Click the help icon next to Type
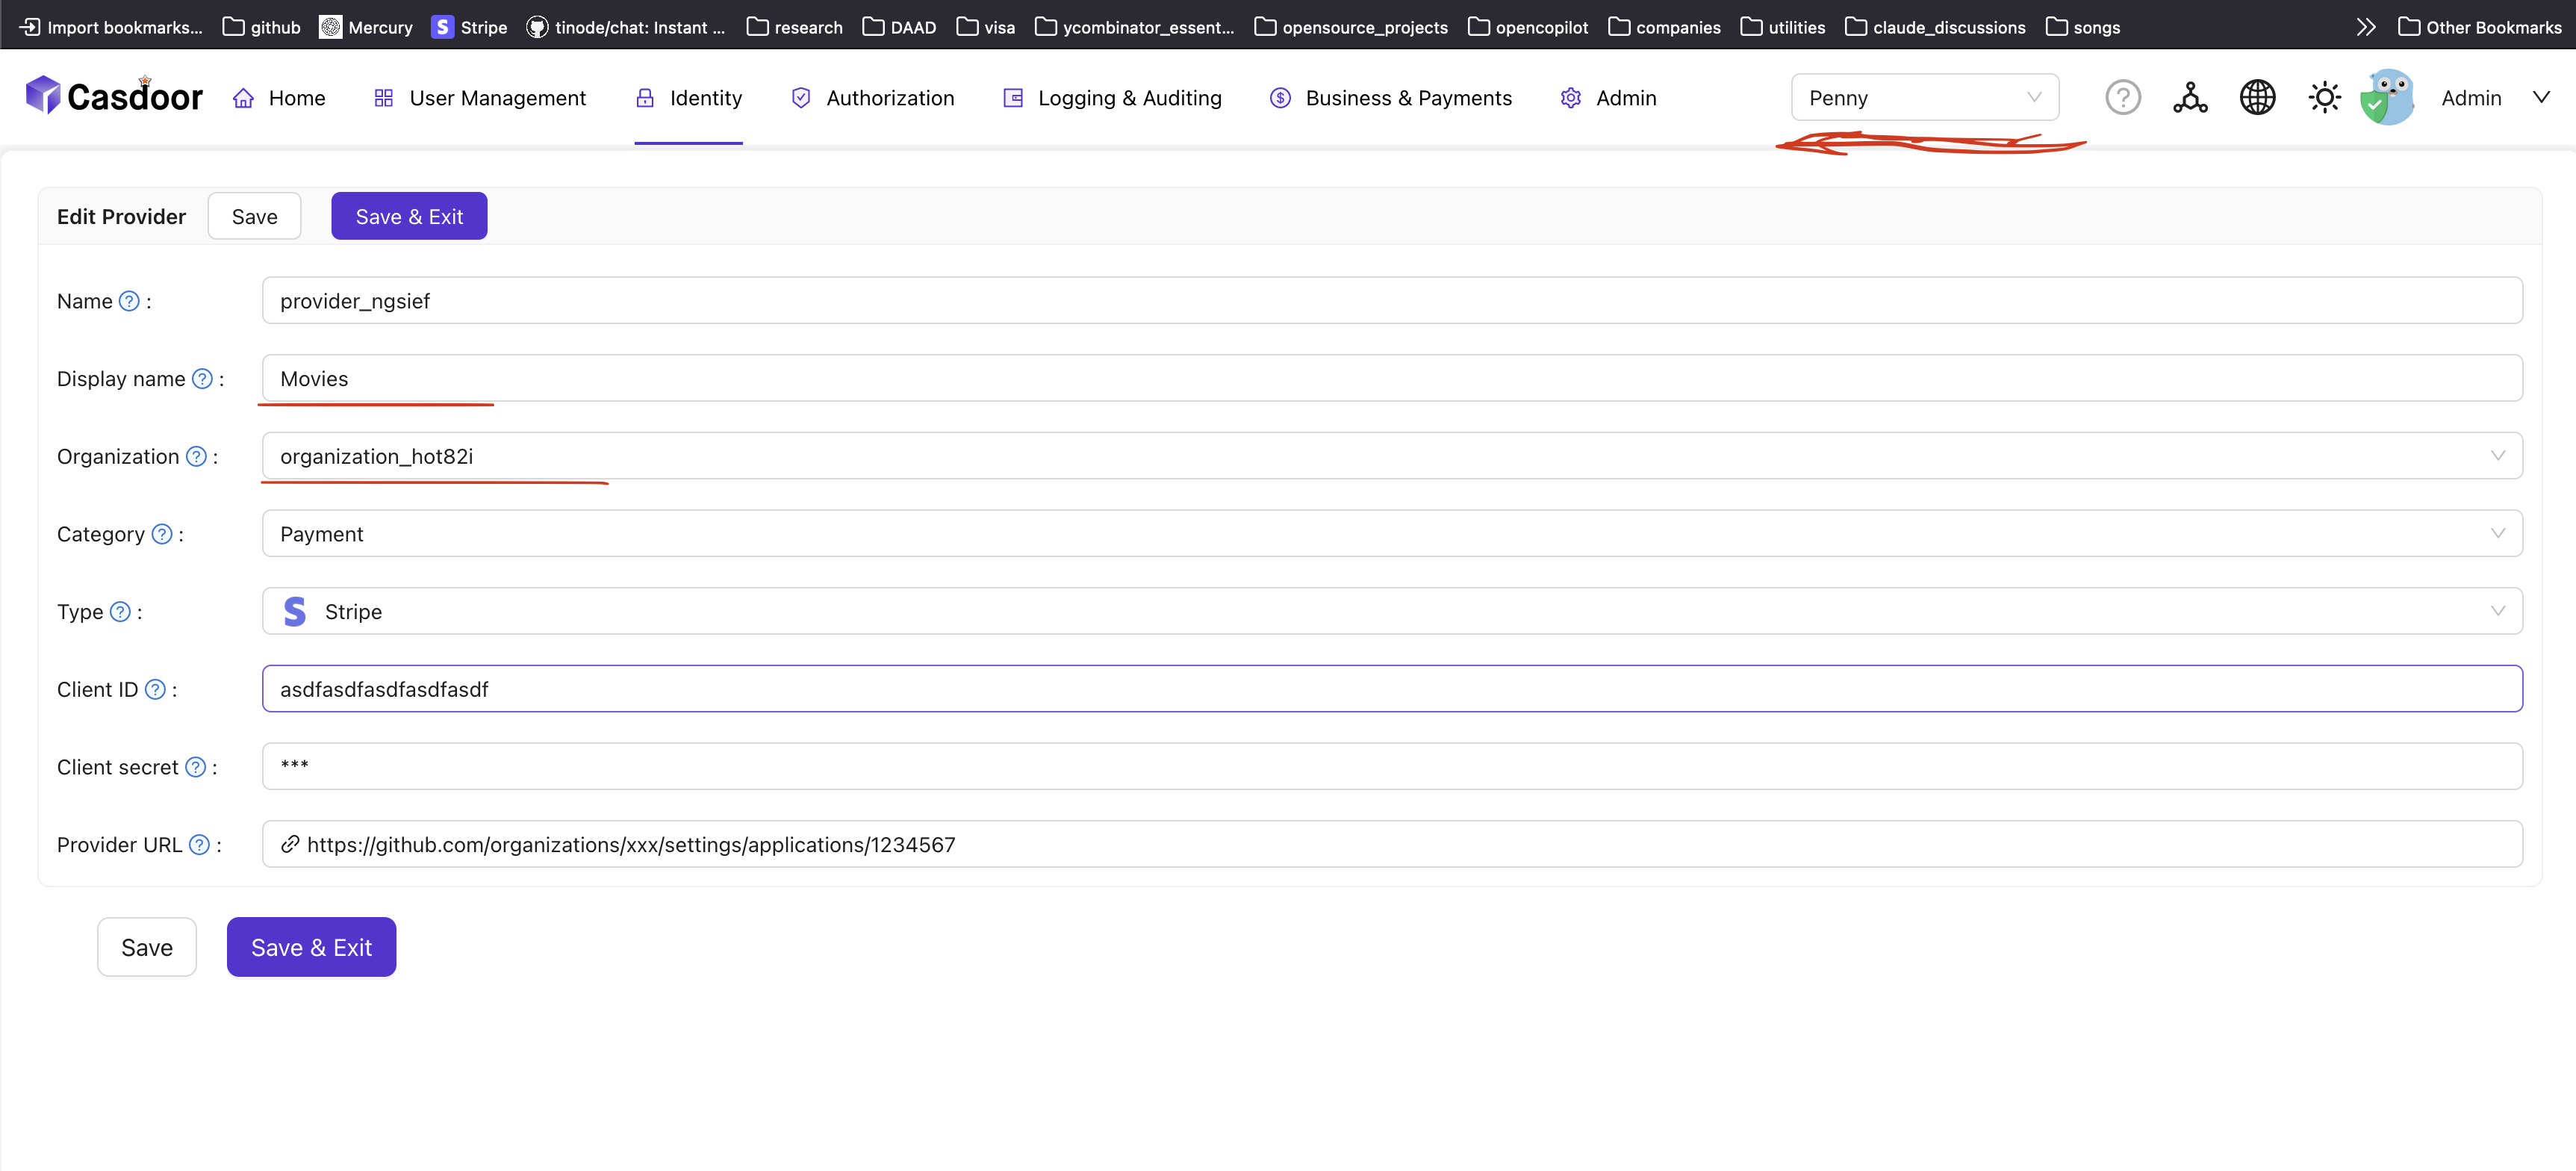Viewport: 2576px width, 1171px height. pos(120,612)
